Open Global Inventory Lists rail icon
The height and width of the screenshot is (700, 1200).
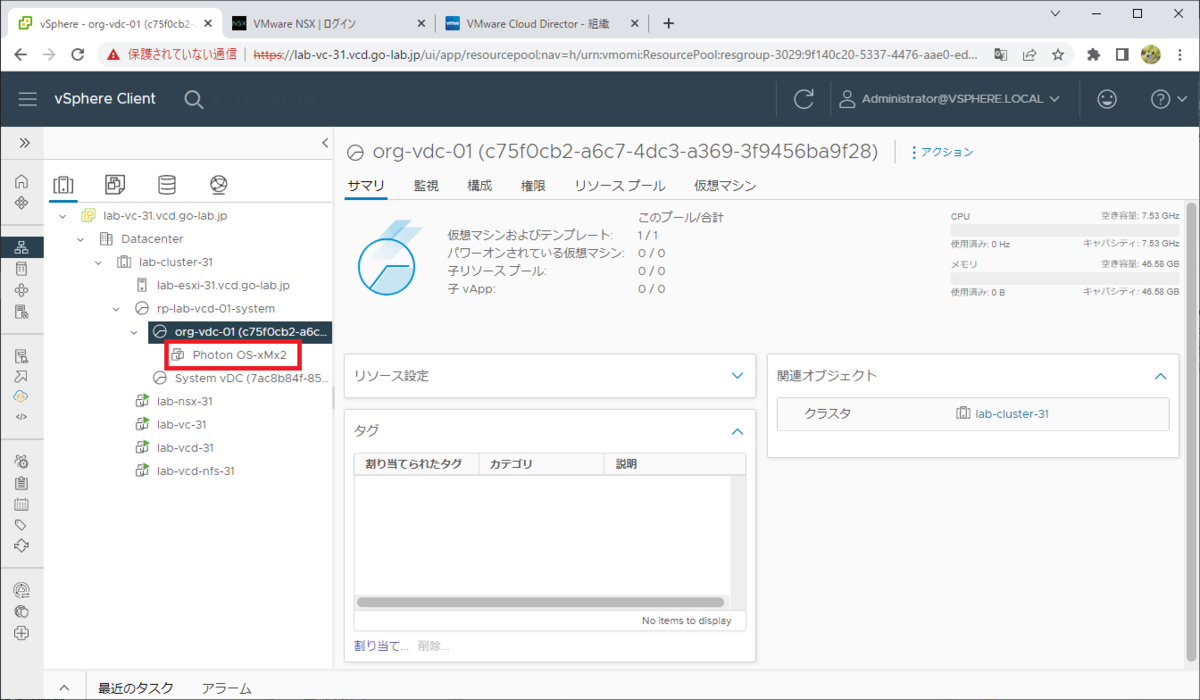[x=22, y=312]
